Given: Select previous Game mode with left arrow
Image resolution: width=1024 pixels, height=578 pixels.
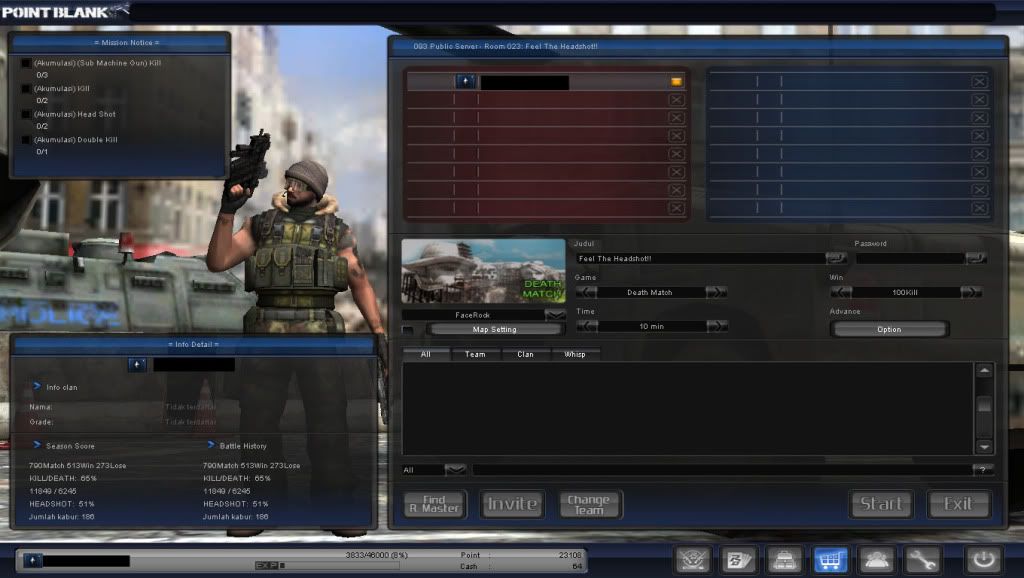Looking at the screenshot, I should pyautogui.click(x=586, y=292).
